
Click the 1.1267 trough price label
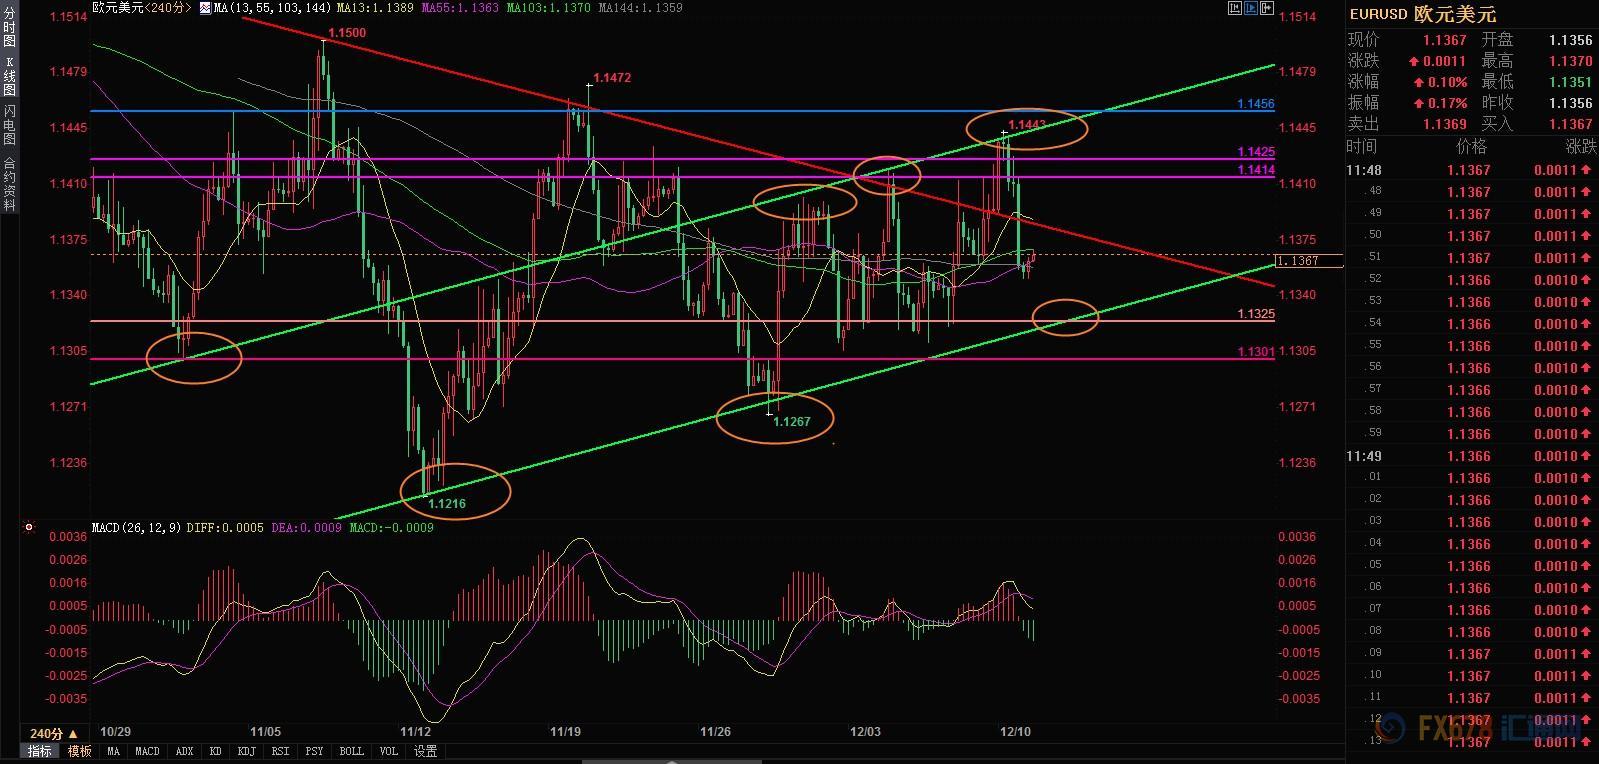point(792,421)
